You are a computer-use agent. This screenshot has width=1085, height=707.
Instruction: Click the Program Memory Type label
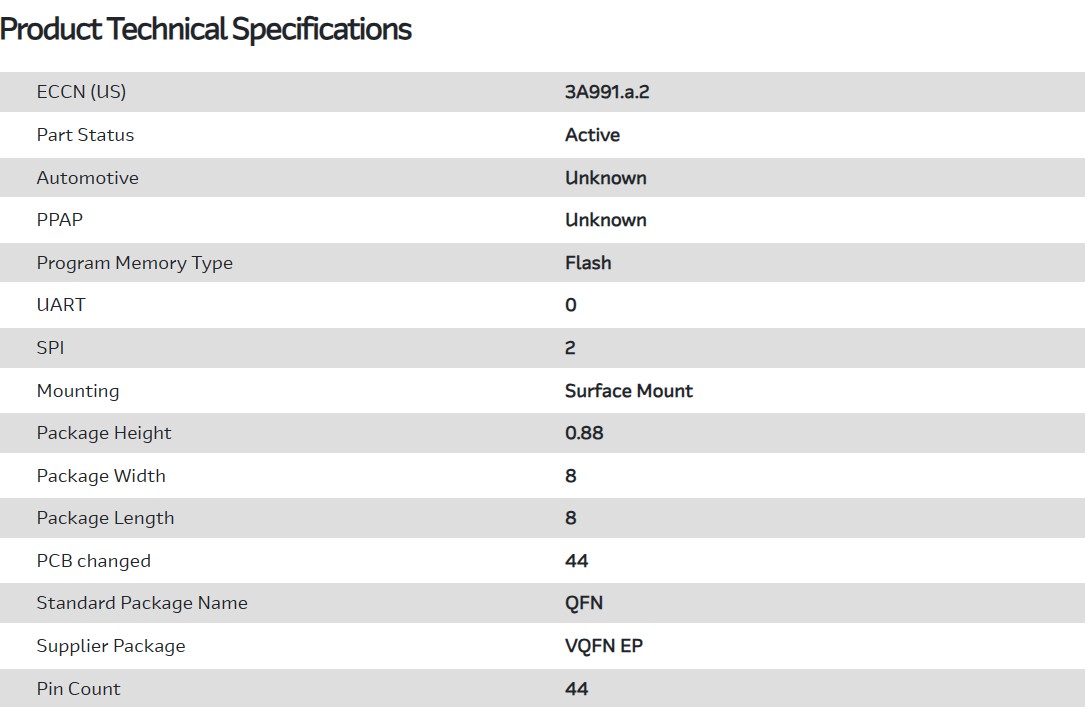tap(134, 263)
